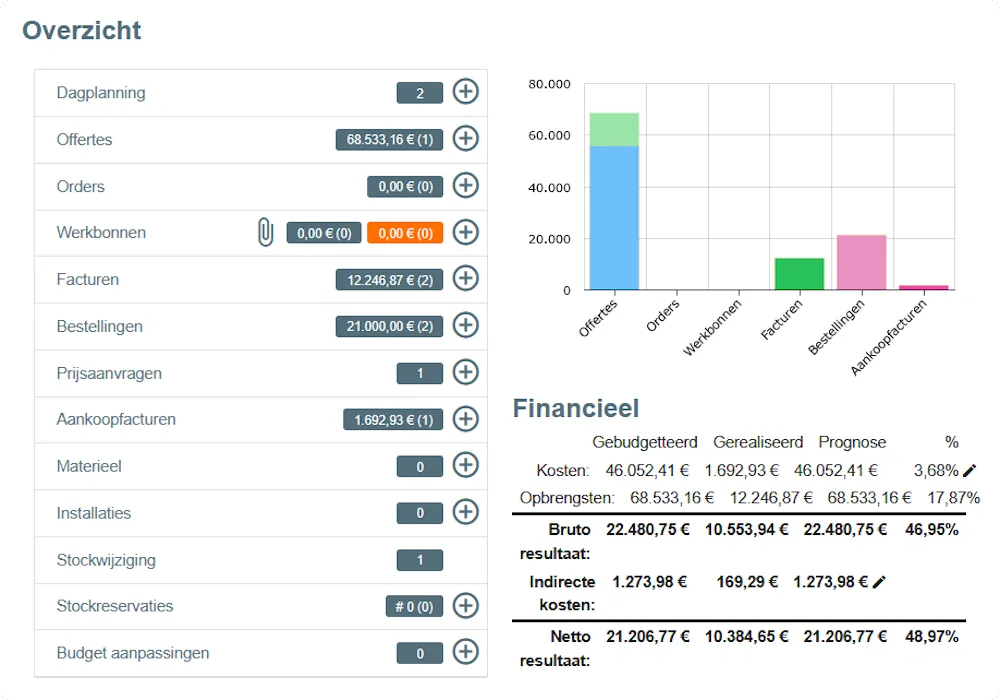1000x700 pixels.
Task: Open the paperclip attachment icon in Werkbonnen
Action: point(265,232)
